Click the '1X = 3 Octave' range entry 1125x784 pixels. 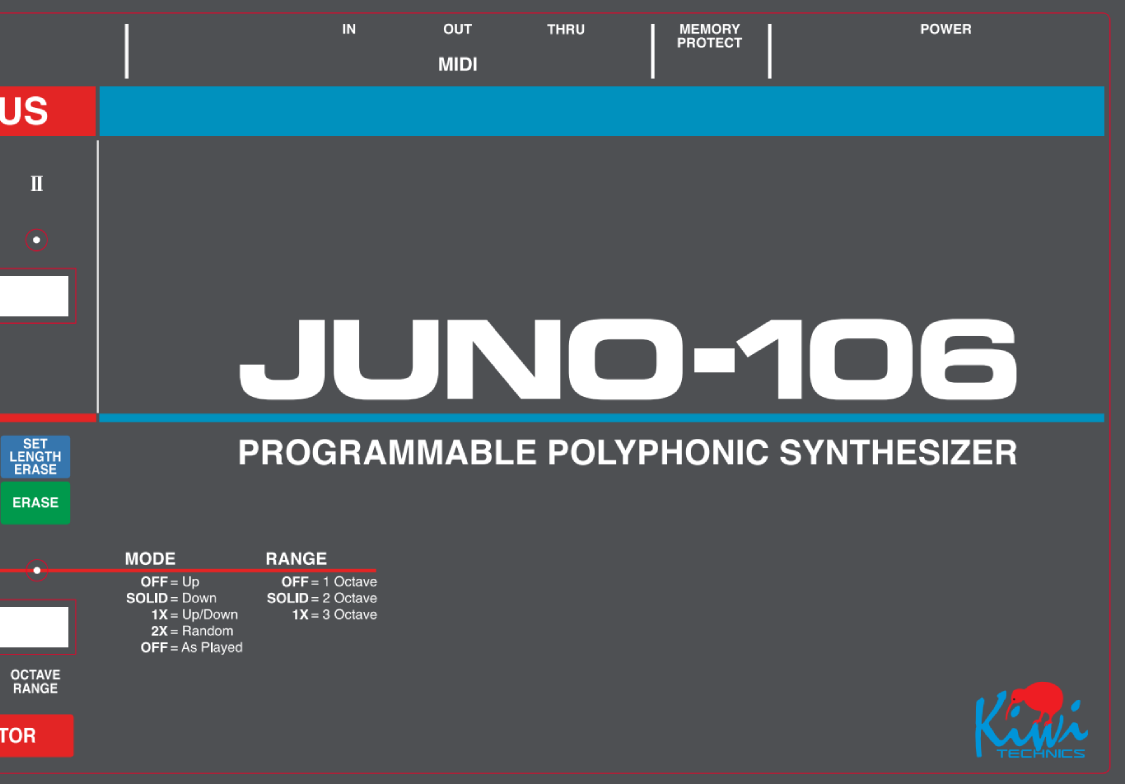click(334, 615)
